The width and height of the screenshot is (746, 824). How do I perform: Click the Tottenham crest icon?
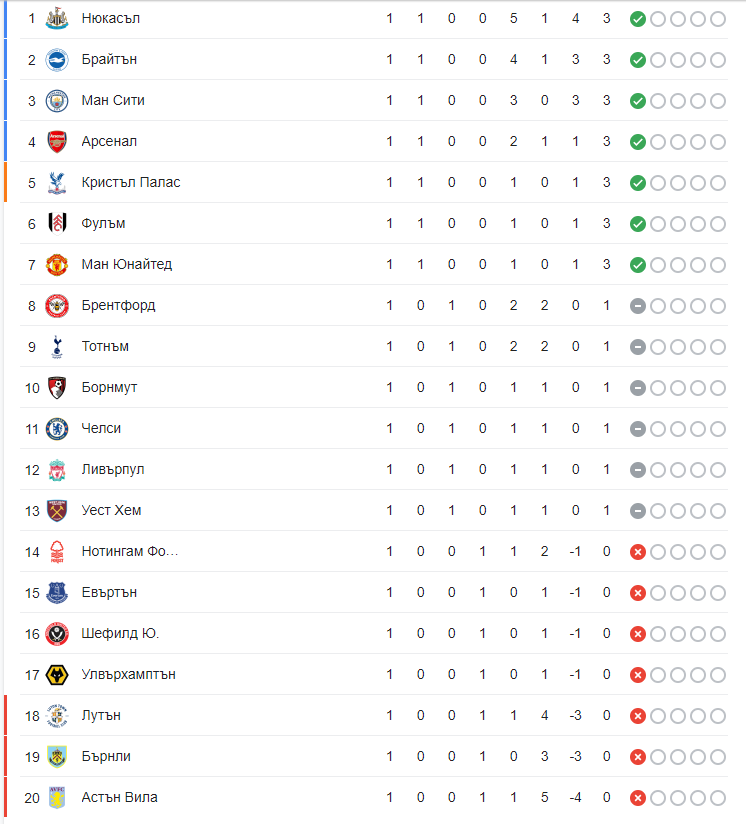[57, 346]
